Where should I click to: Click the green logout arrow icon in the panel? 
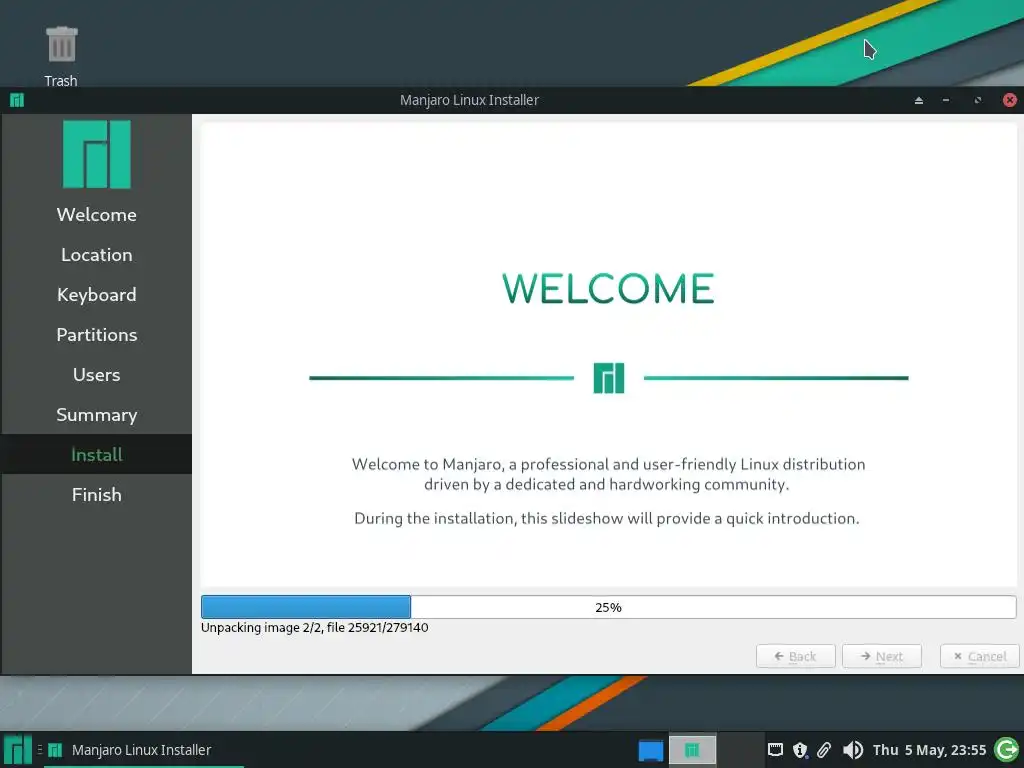click(1006, 749)
